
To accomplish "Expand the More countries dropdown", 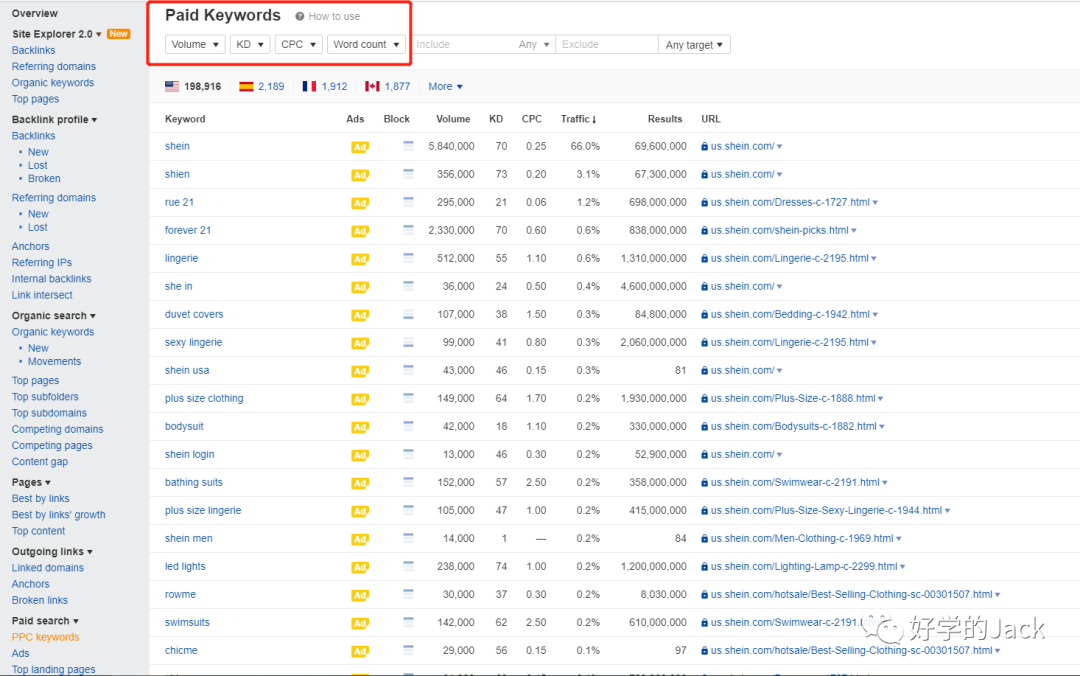I will [x=445, y=86].
